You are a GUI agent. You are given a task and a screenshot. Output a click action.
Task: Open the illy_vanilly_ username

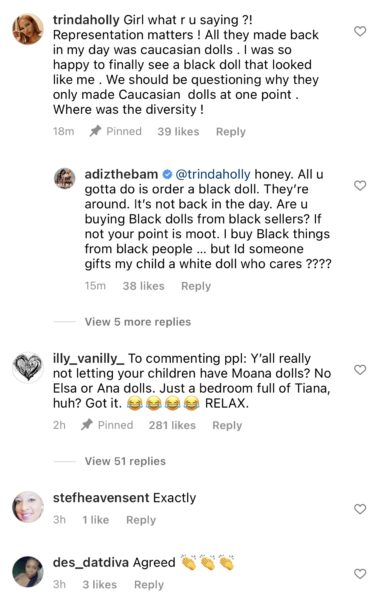88,359
